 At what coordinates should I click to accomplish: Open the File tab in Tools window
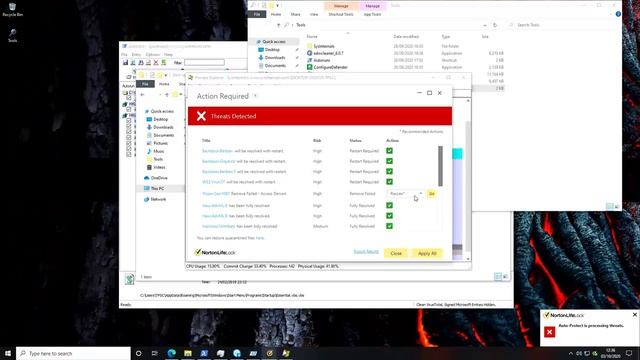(x=257, y=14)
